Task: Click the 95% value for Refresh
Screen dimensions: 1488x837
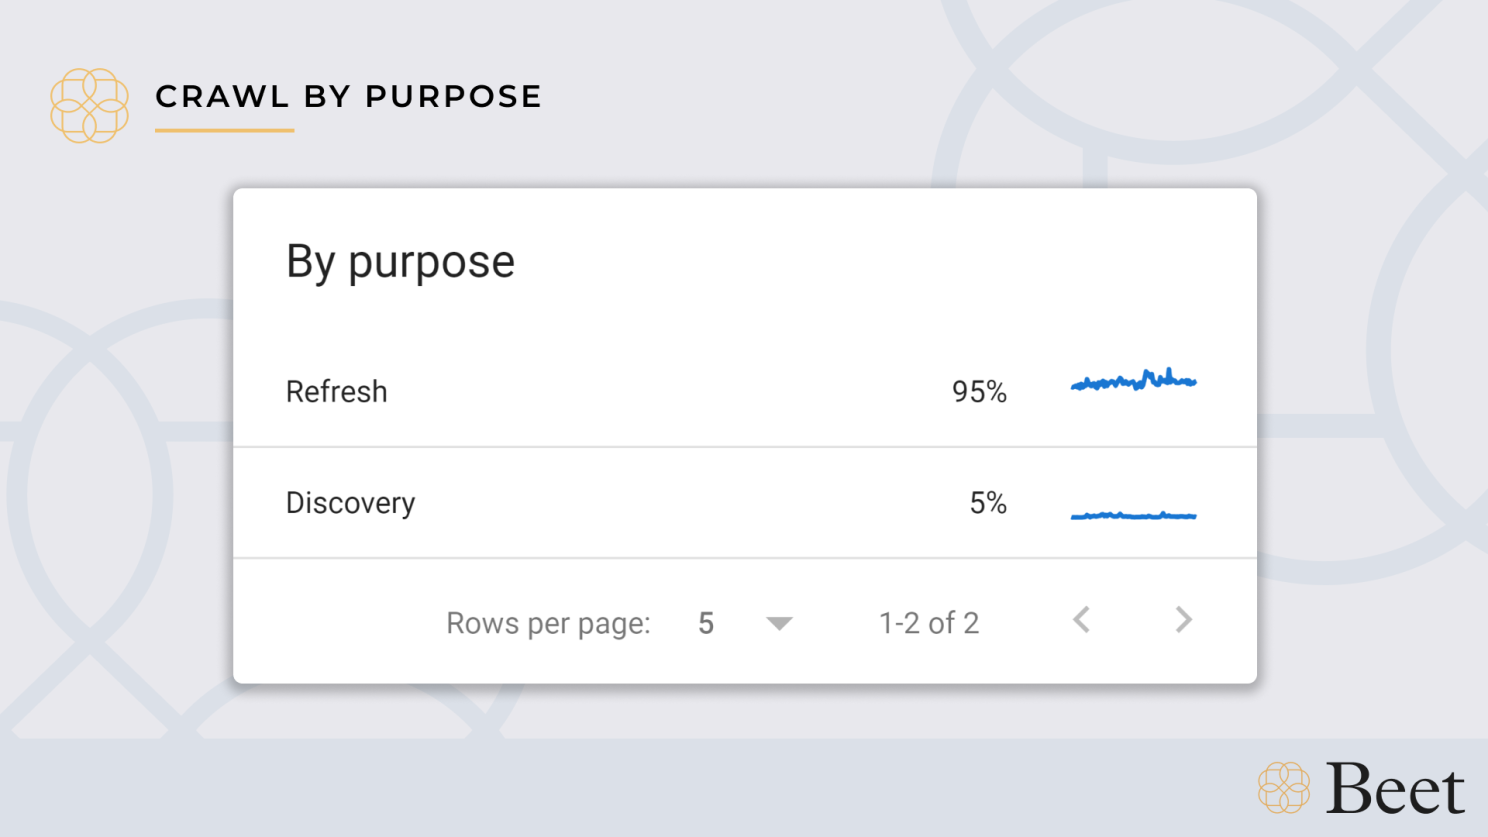Action: click(979, 391)
